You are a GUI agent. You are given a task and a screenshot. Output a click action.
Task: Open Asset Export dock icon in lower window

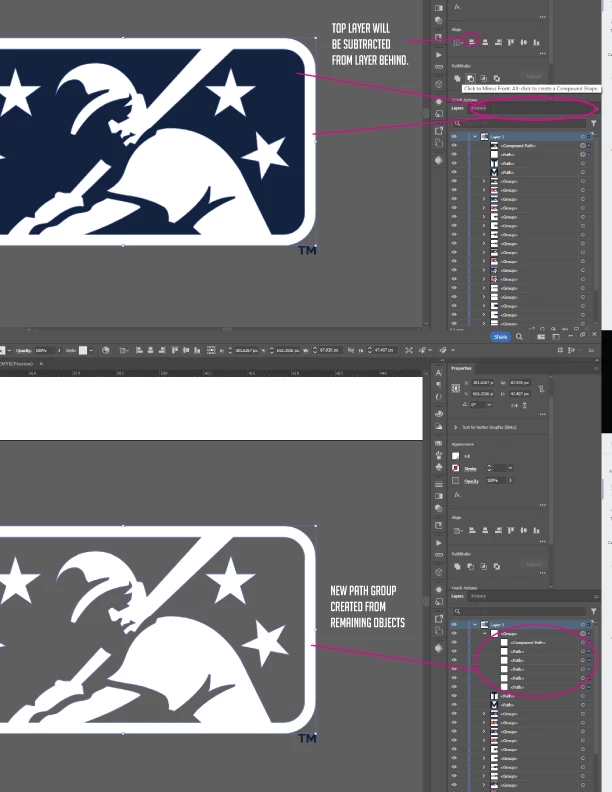[x=439, y=618]
